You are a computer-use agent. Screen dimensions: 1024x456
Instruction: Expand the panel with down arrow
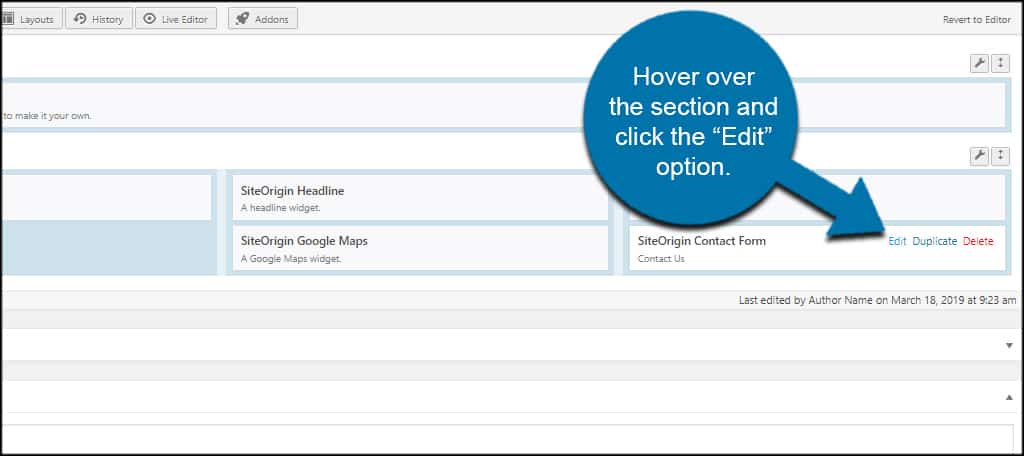[1009, 345]
